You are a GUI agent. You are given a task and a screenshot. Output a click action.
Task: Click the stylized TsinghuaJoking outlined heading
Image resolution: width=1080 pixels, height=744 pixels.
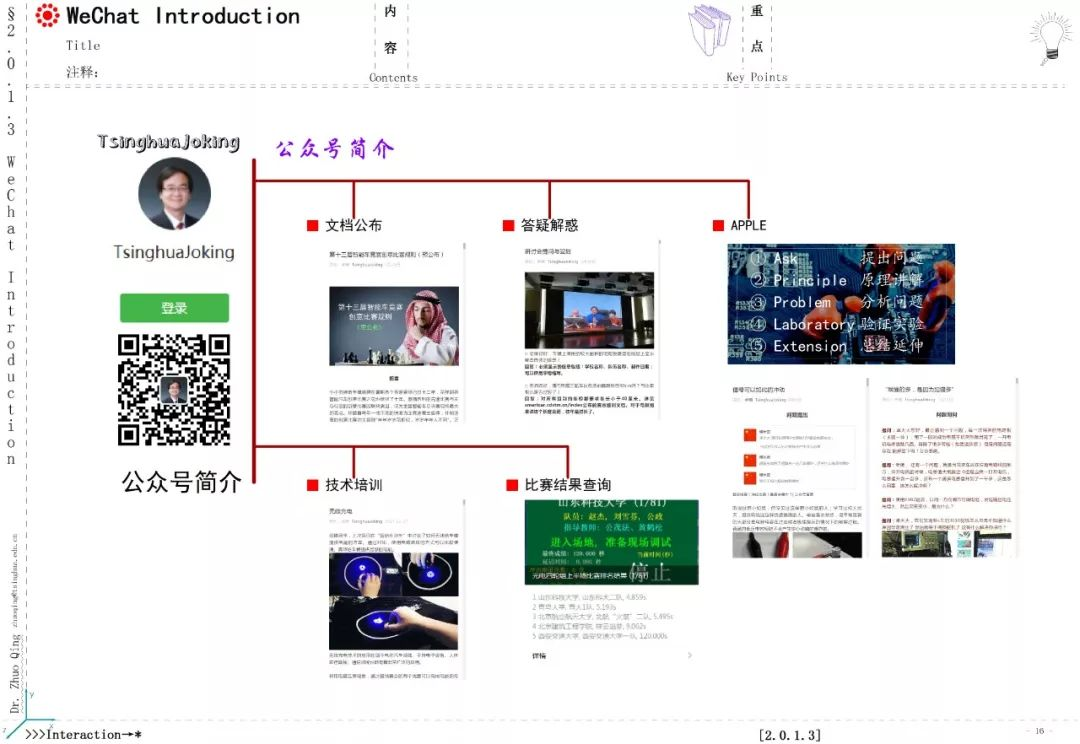pos(168,142)
